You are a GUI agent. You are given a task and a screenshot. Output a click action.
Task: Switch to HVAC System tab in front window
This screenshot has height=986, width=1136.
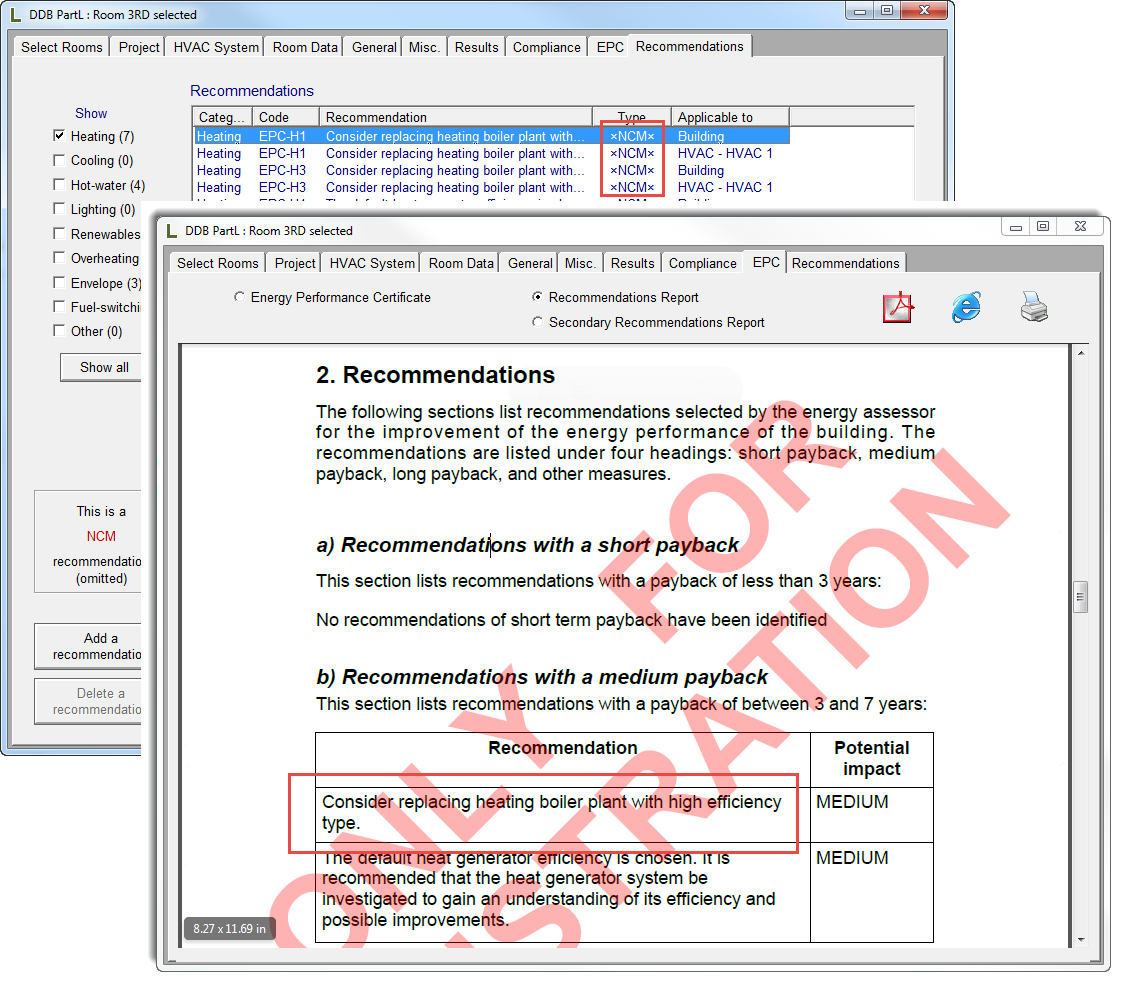click(372, 263)
